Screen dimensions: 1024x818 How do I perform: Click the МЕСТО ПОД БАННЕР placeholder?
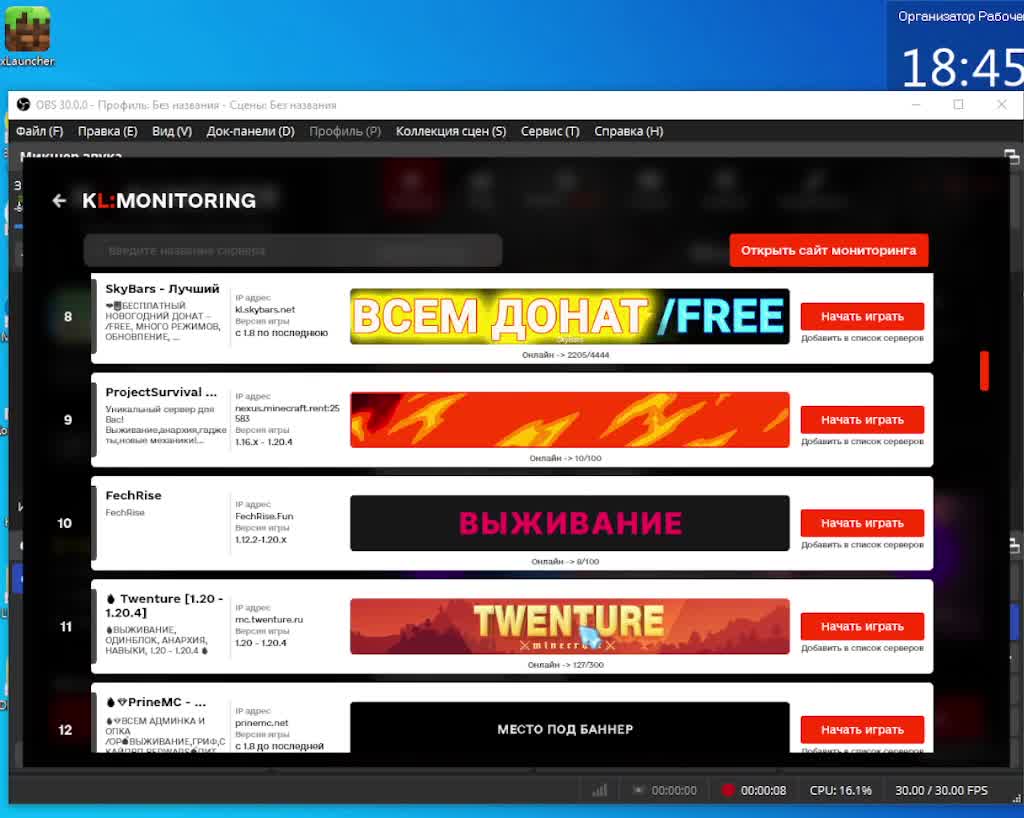[x=569, y=728]
